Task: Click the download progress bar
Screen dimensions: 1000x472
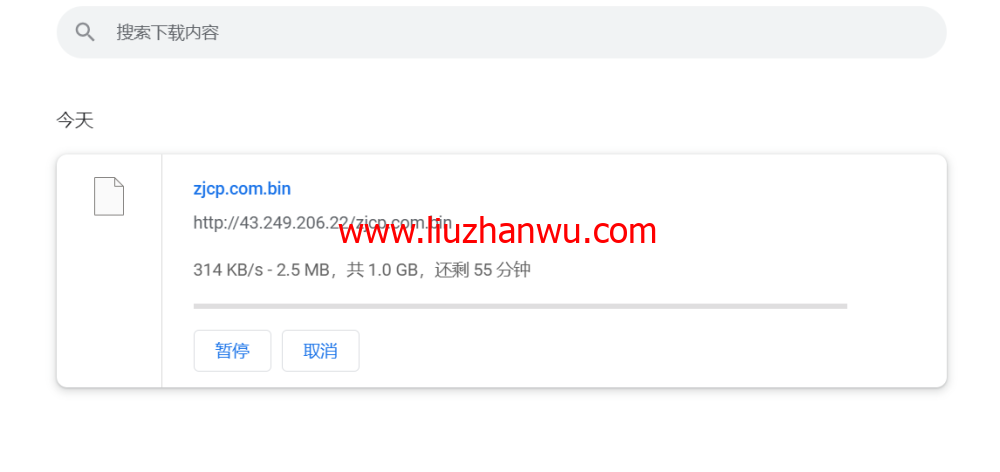Action: pos(520,306)
